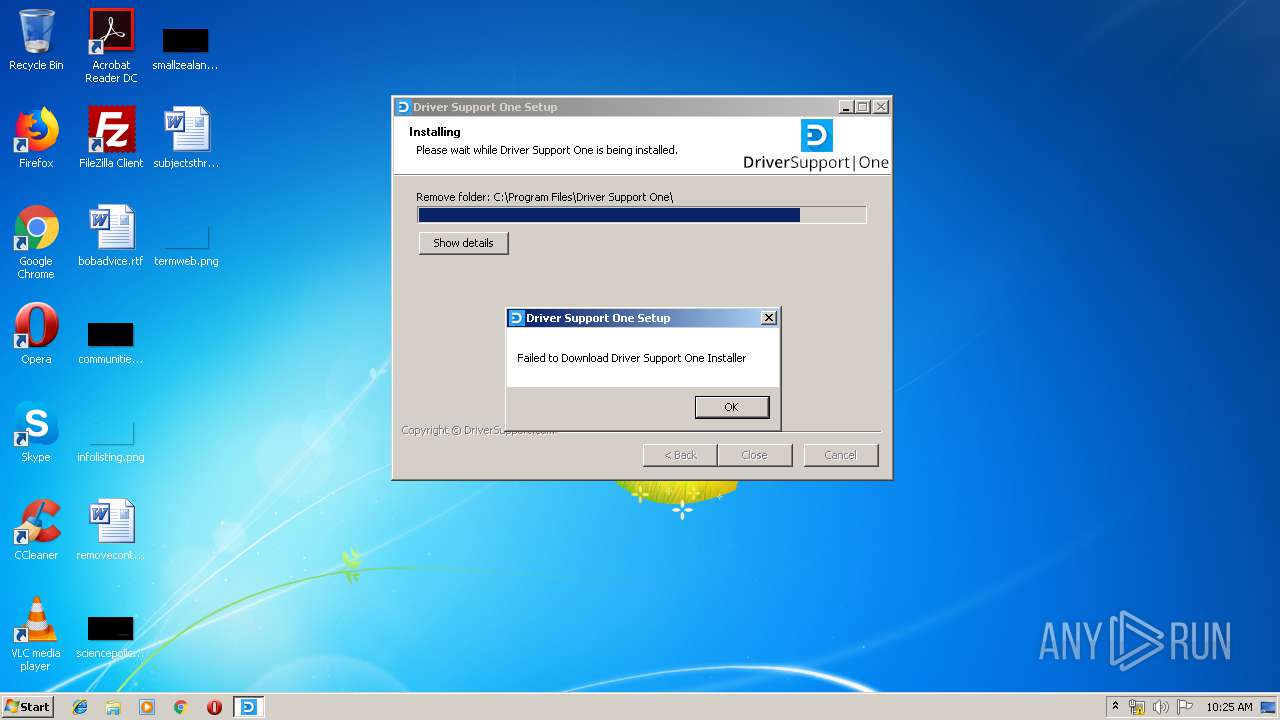This screenshot has width=1280, height=720.
Task: Open Chrome from the taskbar
Action: coord(180,707)
